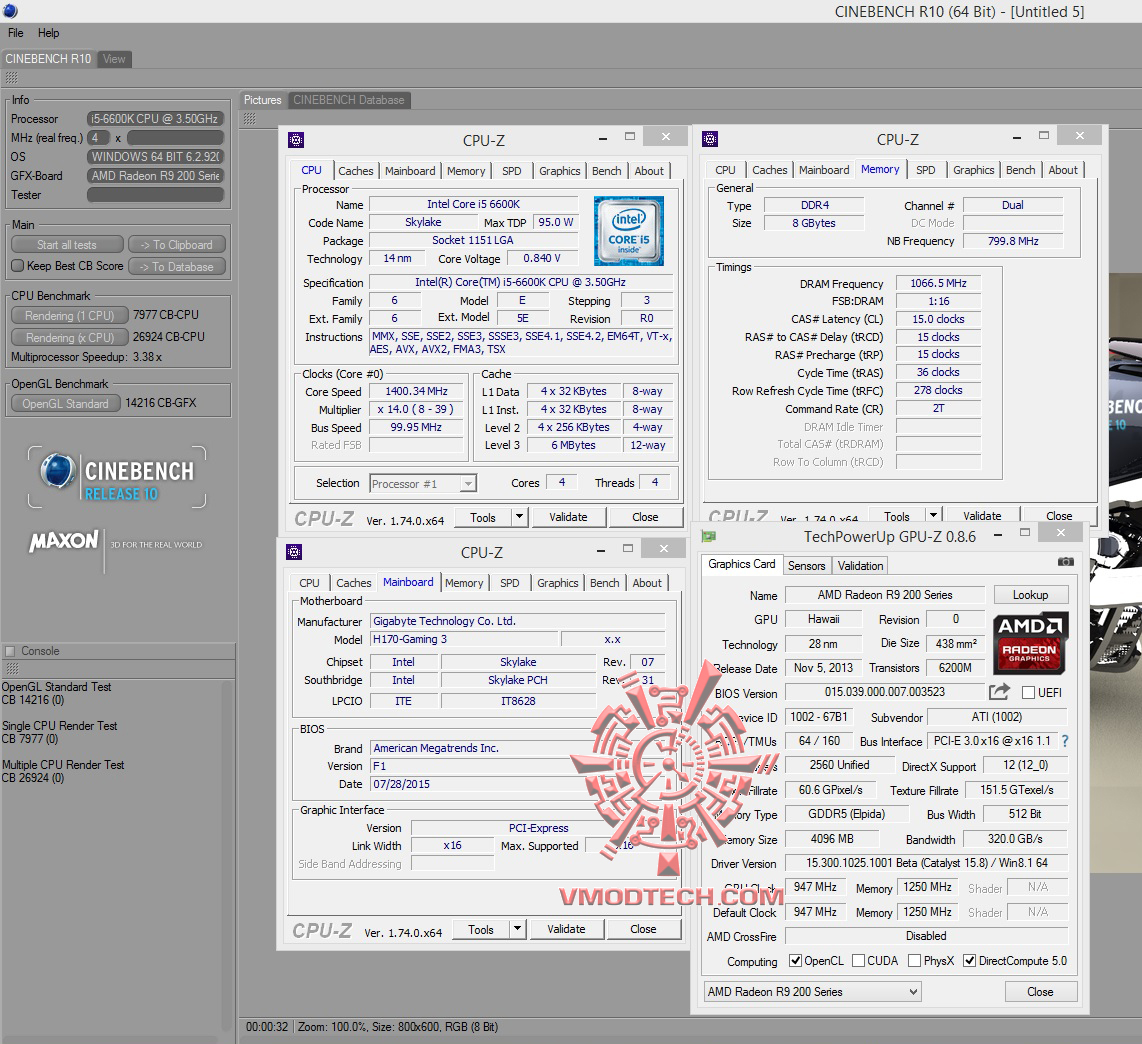The image size is (1142, 1044).
Task: Toggle DirectCompute 5.0 checkbox
Action: [969, 960]
